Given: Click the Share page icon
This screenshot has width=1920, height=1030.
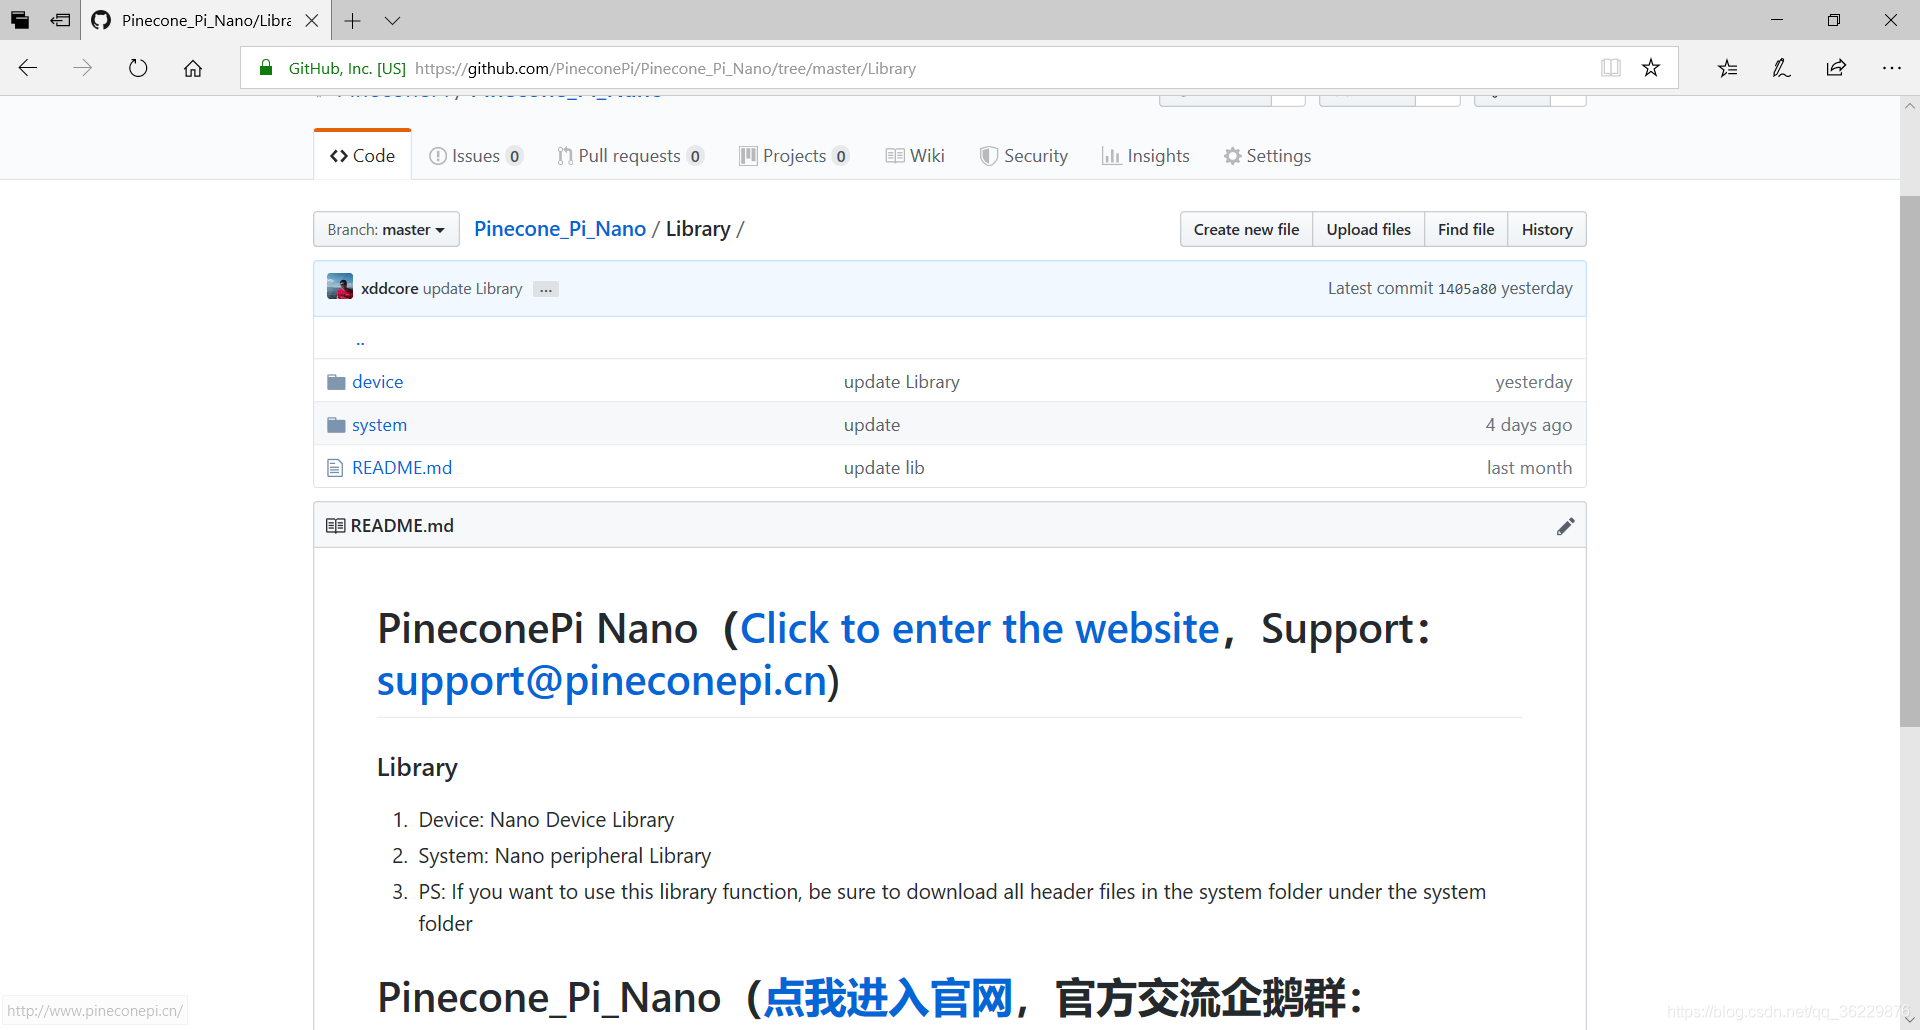Looking at the screenshot, I should [1836, 68].
